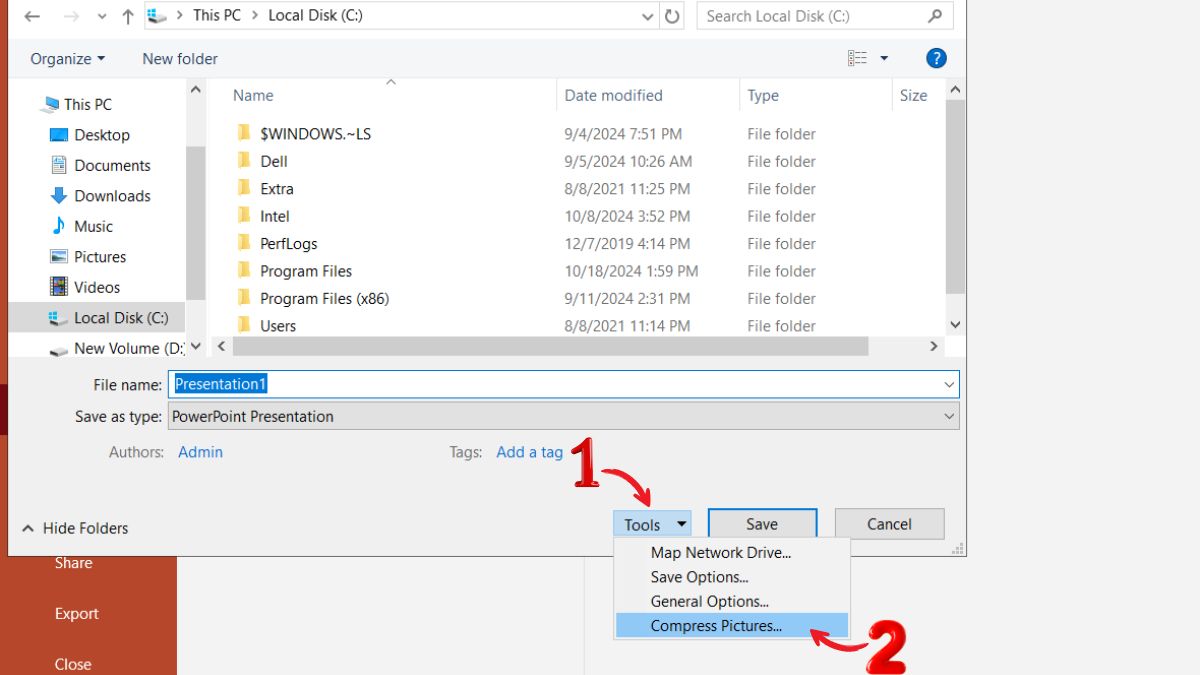Open Pictures in the navigation pane
This screenshot has height=675, width=1200.
[100, 257]
